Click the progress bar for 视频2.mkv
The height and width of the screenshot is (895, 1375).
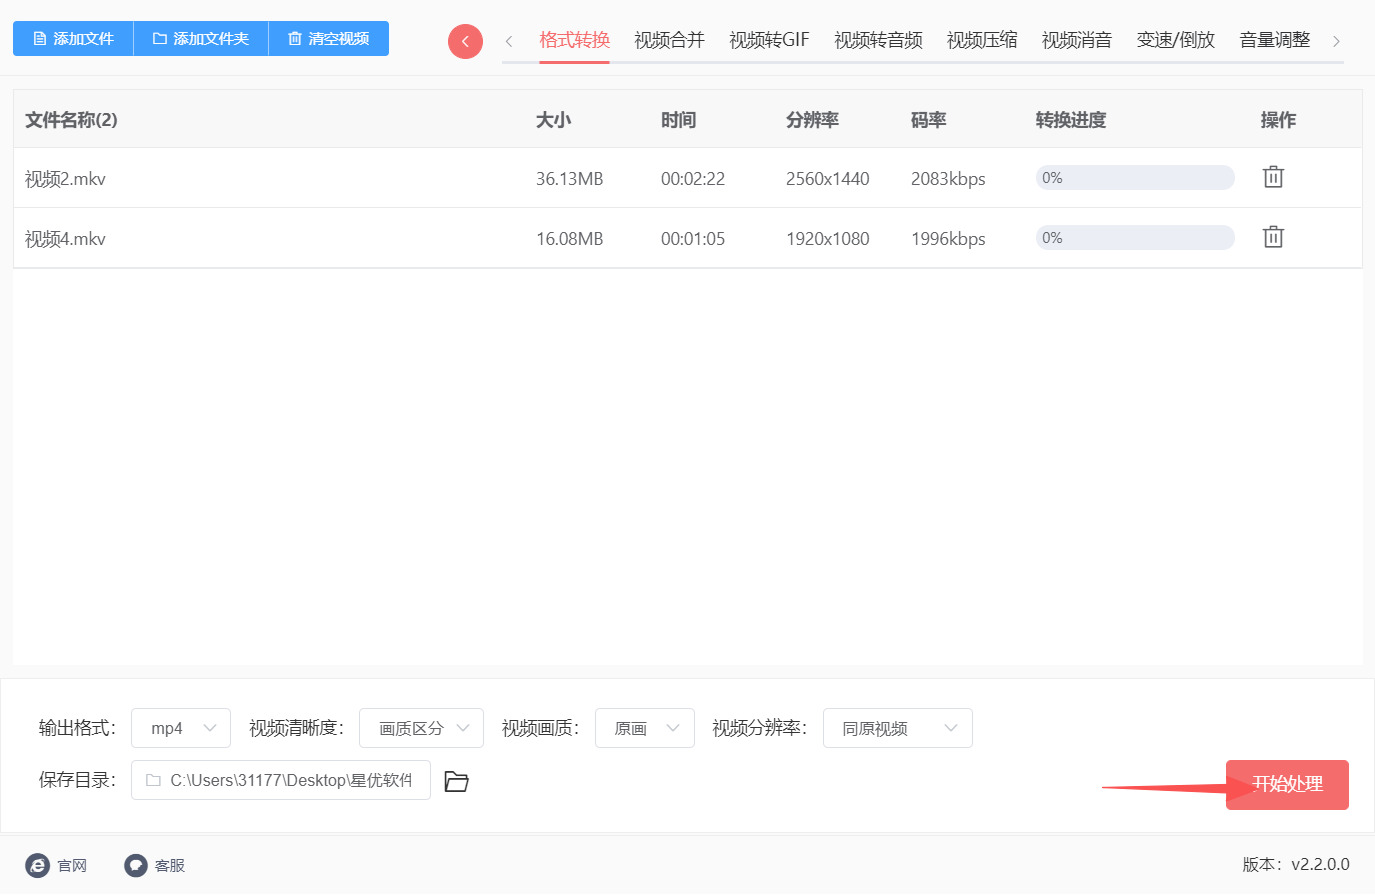[1135, 178]
